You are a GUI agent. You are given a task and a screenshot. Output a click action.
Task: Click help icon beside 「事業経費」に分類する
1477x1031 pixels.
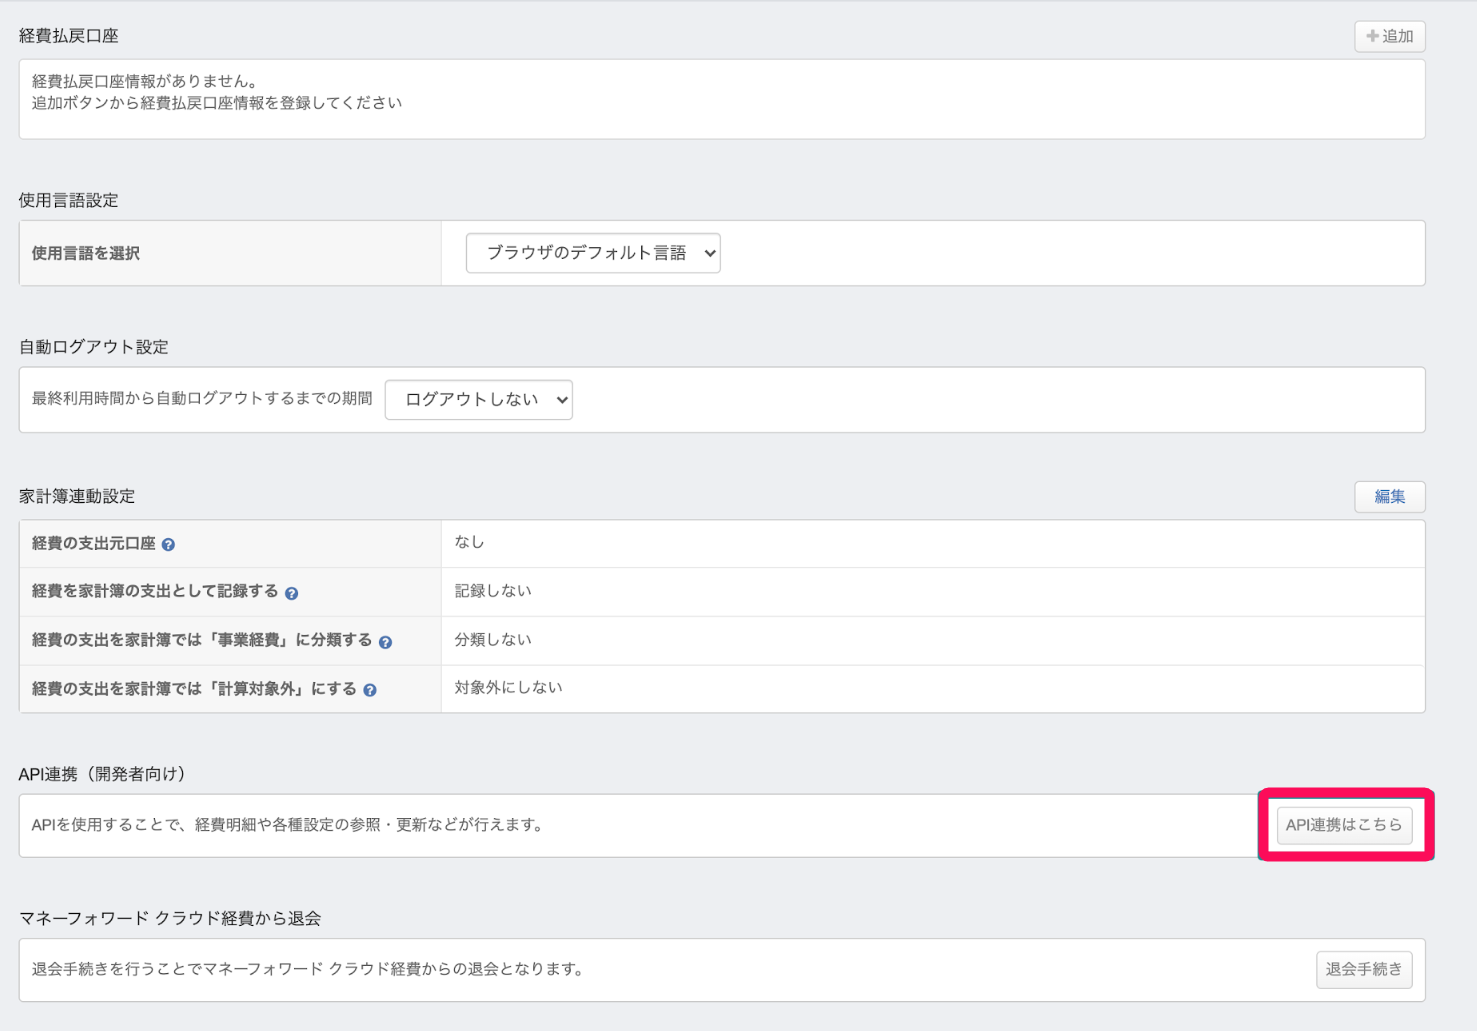385,642
